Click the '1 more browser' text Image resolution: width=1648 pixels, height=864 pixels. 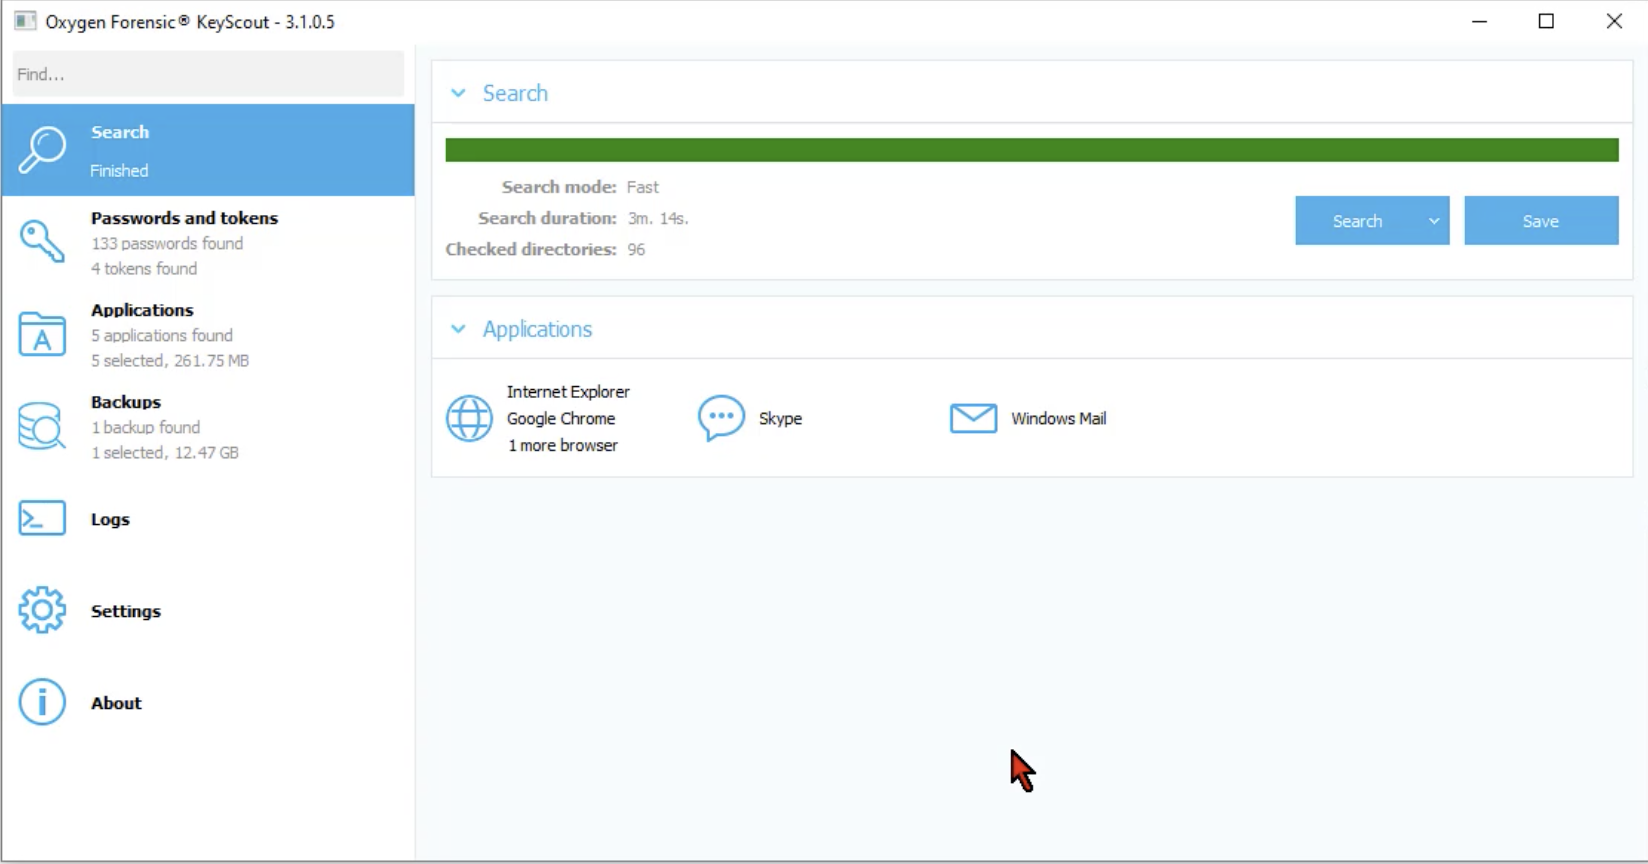coord(563,446)
